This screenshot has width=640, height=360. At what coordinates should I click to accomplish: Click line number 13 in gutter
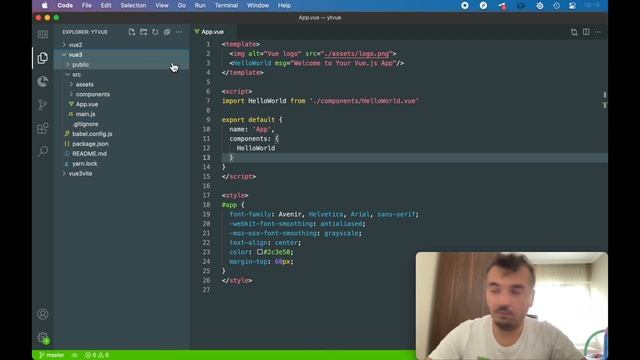pyautogui.click(x=207, y=158)
